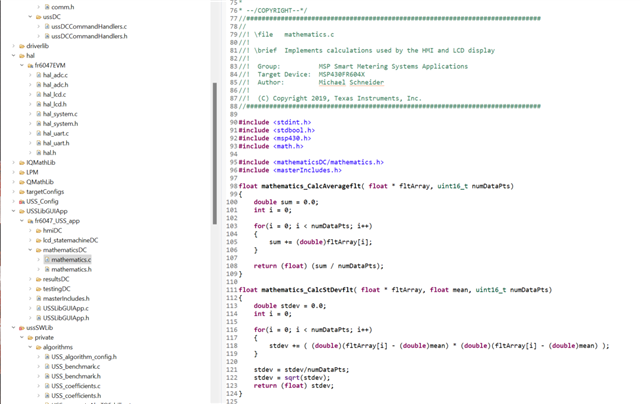Select algorithms folder label
640x404 pixels.
(x=58, y=347)
